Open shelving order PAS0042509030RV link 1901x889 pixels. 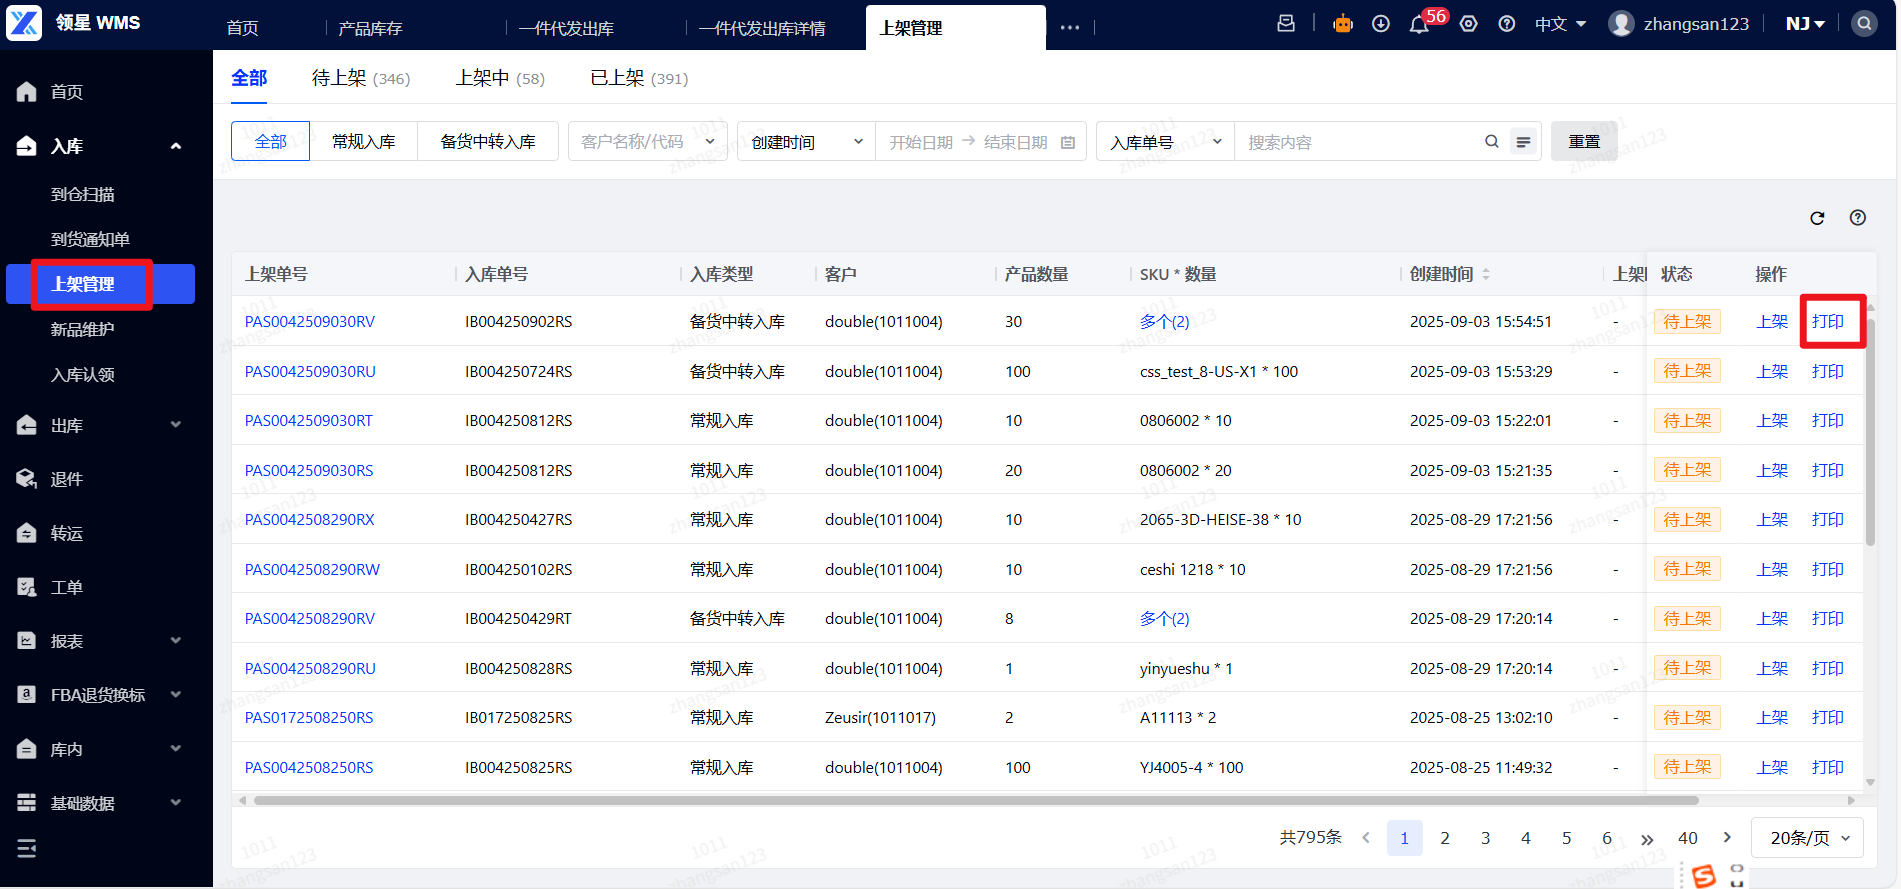coord(310,322)
